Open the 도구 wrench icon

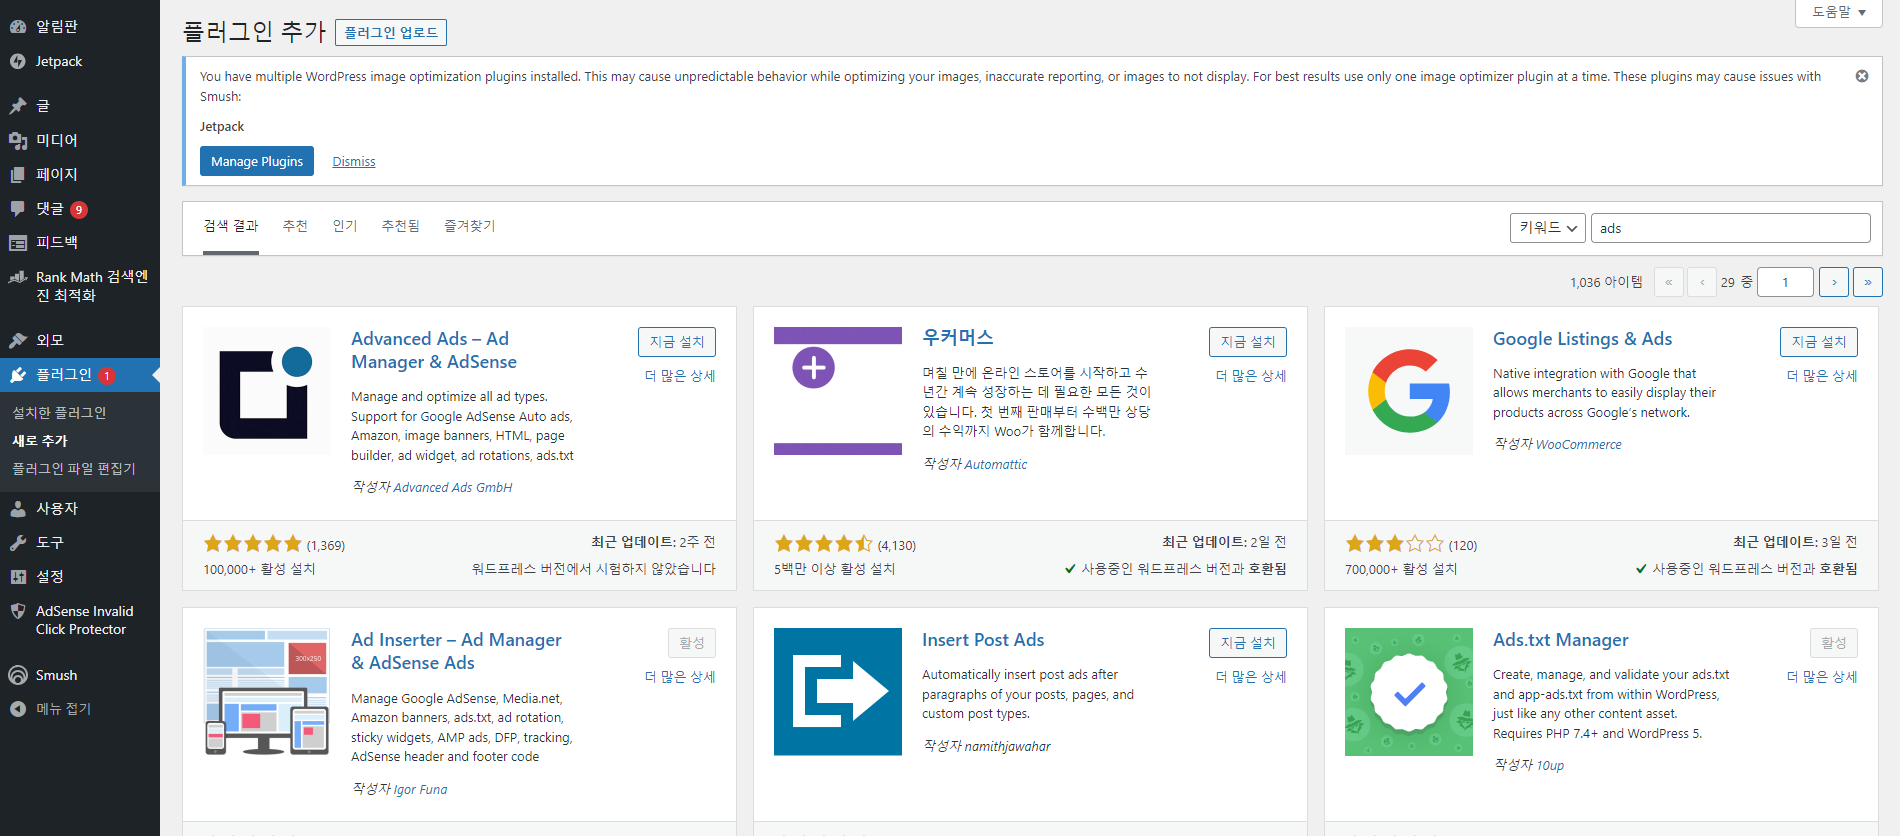click(18, 542)
